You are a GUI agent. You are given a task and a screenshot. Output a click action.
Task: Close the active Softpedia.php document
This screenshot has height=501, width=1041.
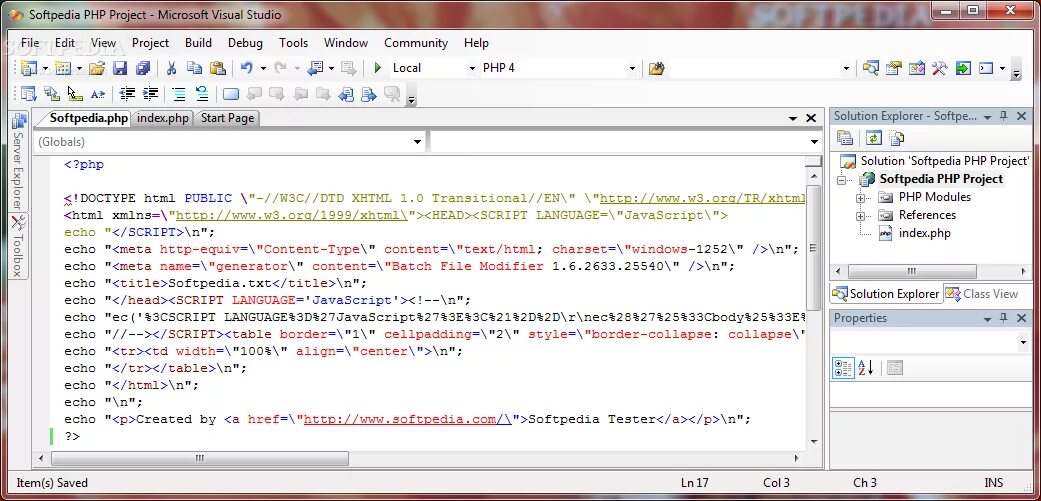pos(811,118)
